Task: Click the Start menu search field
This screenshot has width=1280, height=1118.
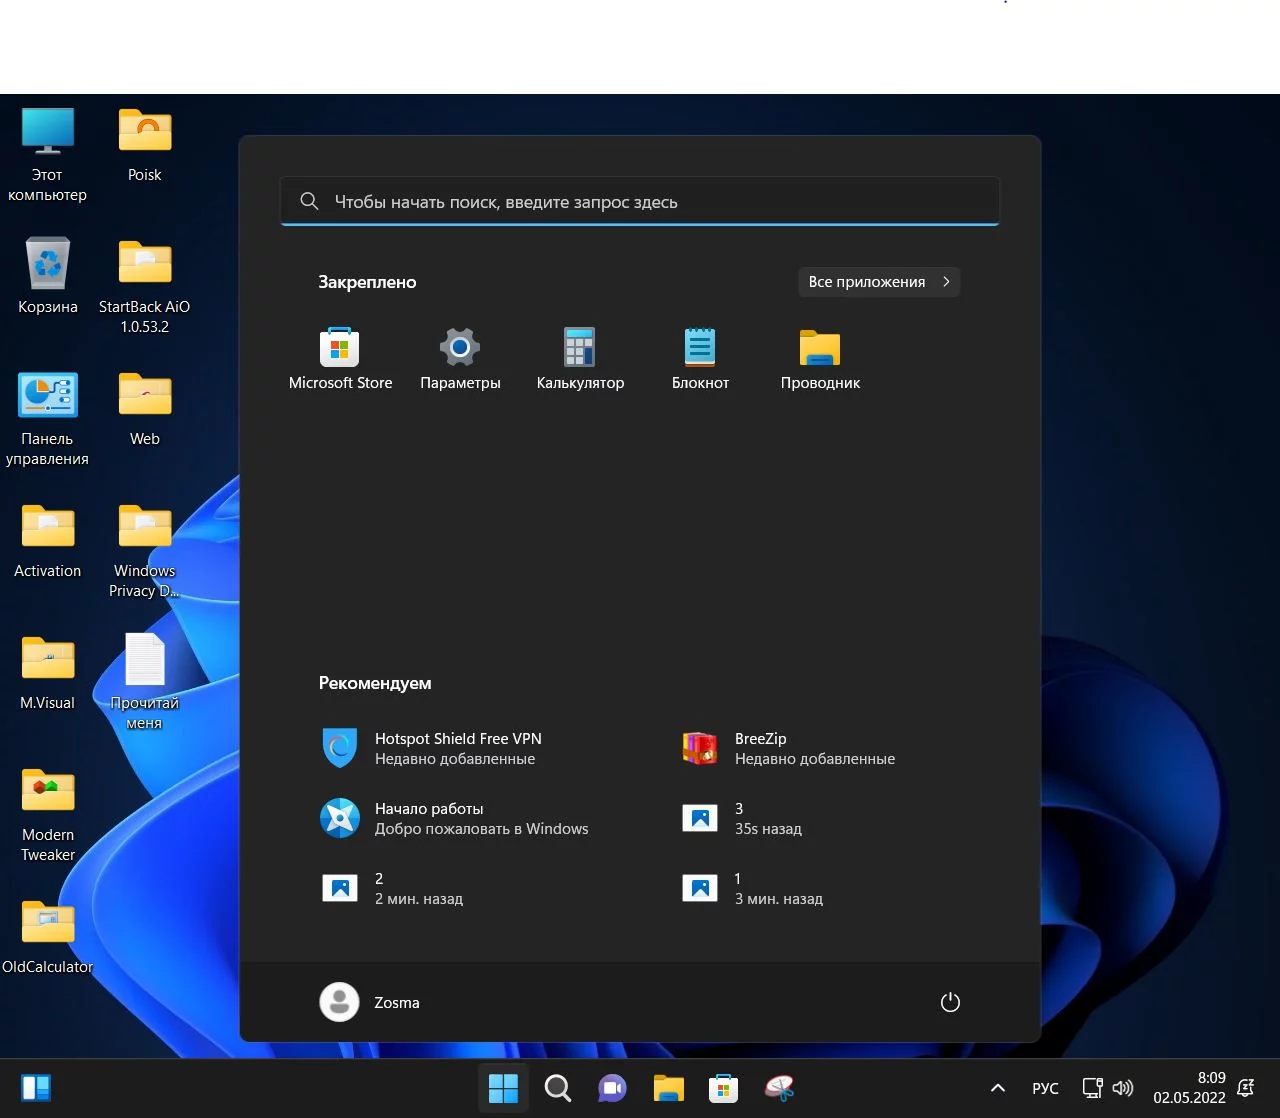Action: (x=640, y=202)
